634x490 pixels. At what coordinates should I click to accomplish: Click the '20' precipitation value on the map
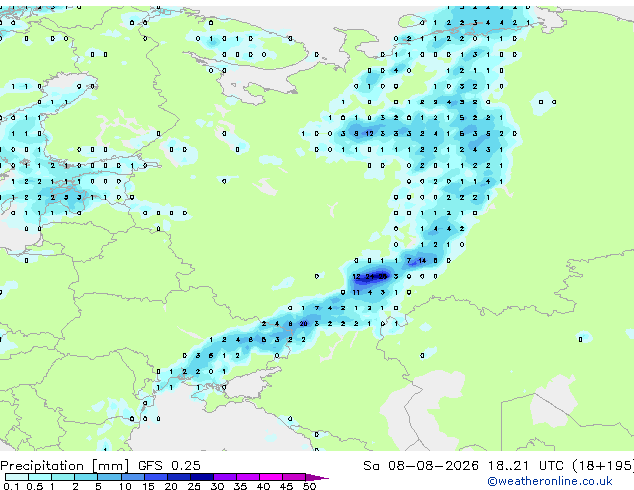[303, 324]
